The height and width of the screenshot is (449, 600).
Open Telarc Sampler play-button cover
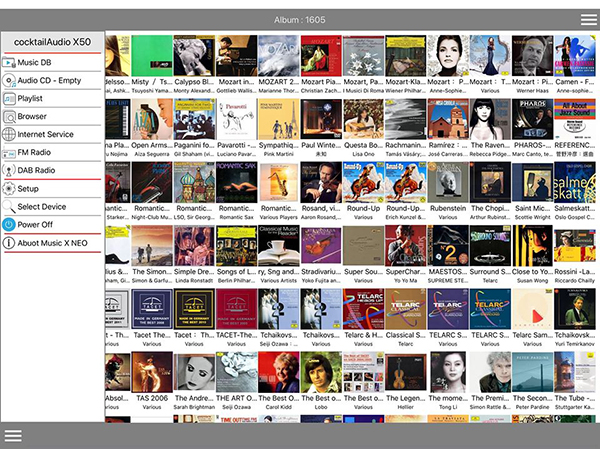[x=532, y=309]
